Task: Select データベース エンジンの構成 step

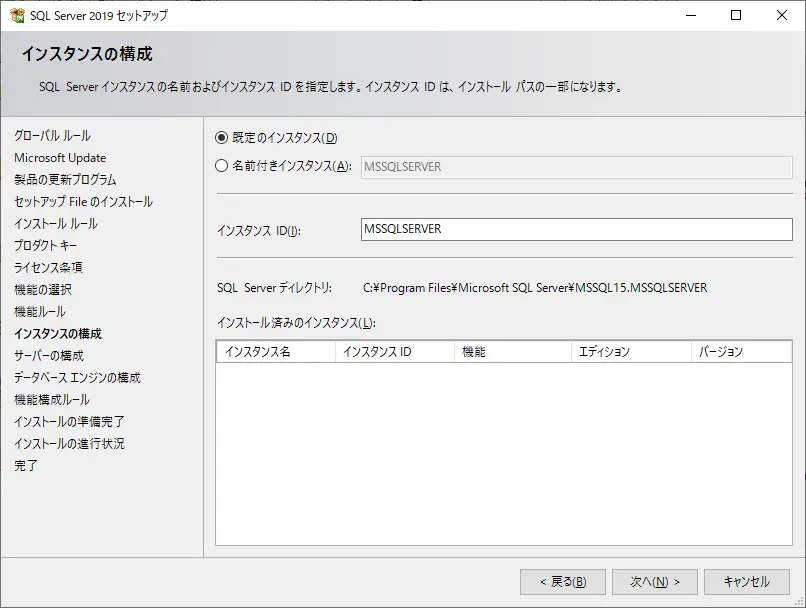Action: click(x=78, y=378)
